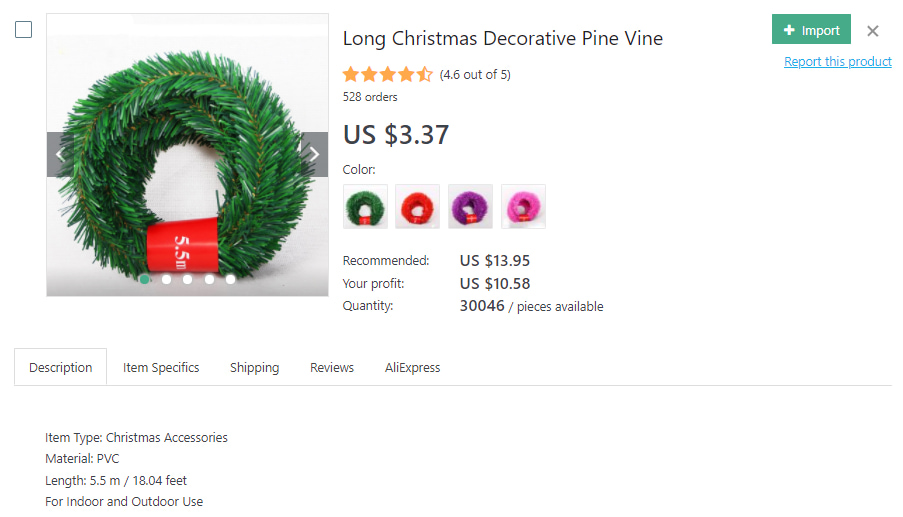Switch to the fifth carousel image dot
Image resolution: width=903 pixels, height=517 pixels.
coord(230,280)
